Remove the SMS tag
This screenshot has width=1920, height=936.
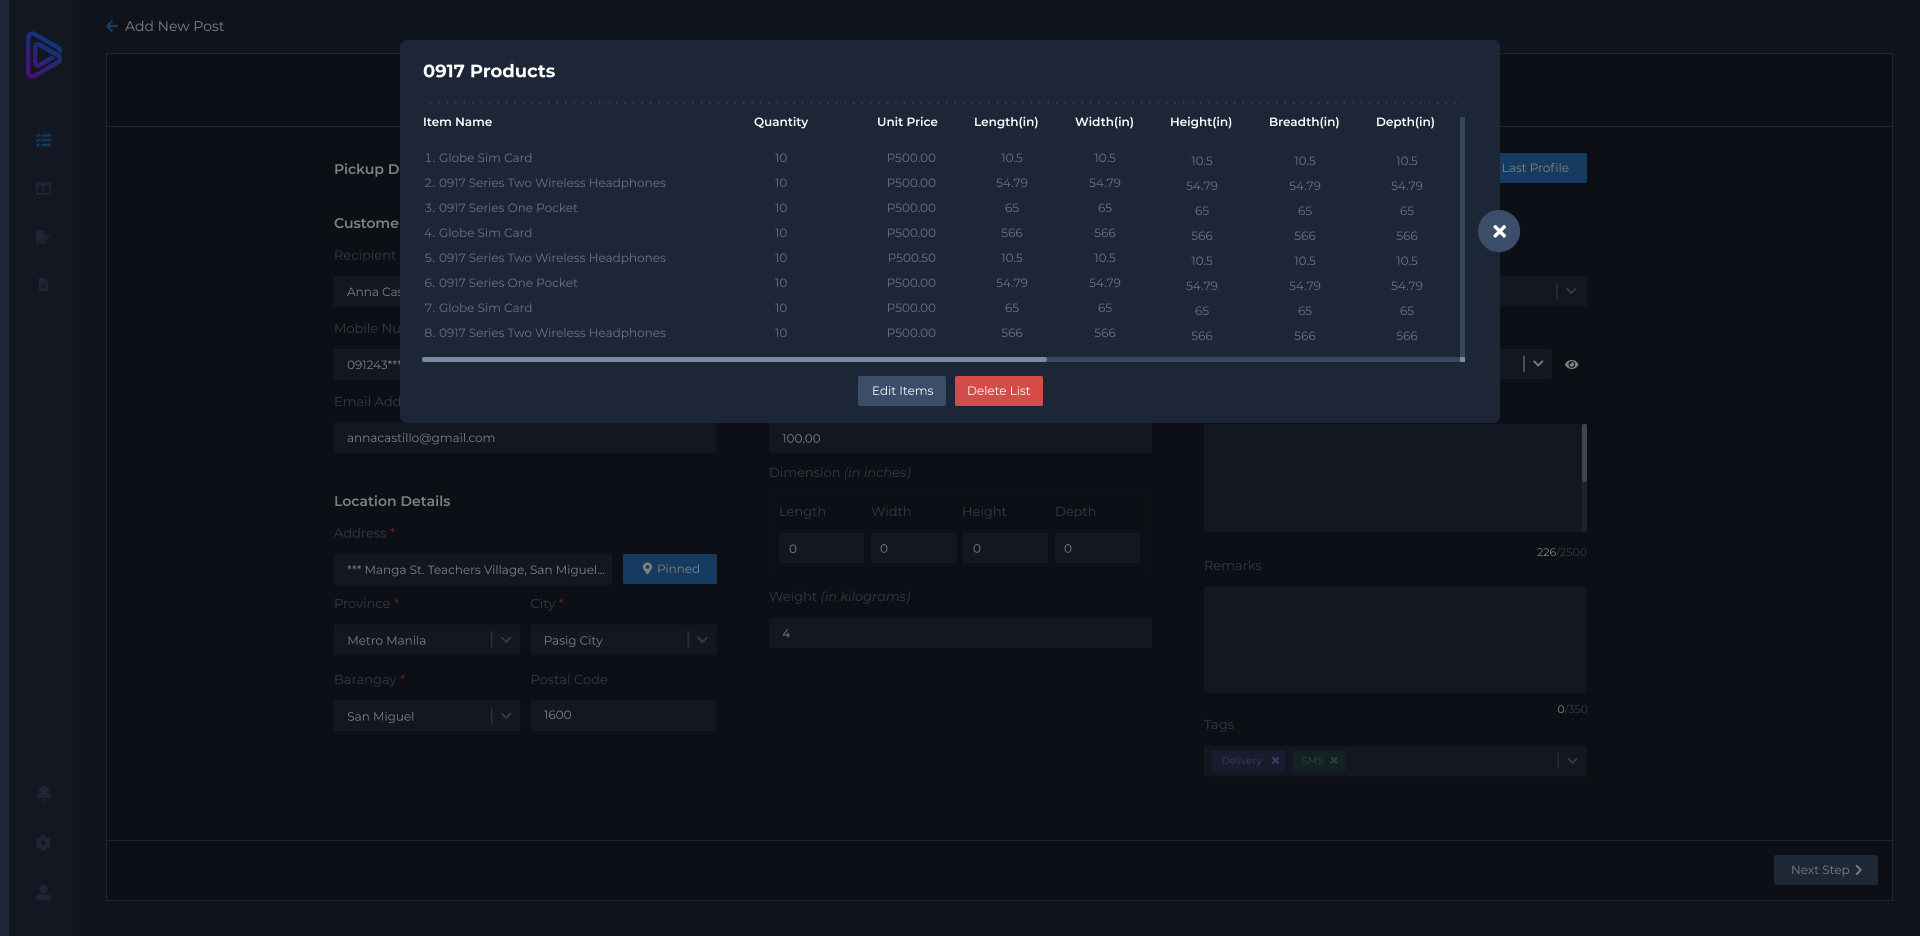[x=1334, y=761]
